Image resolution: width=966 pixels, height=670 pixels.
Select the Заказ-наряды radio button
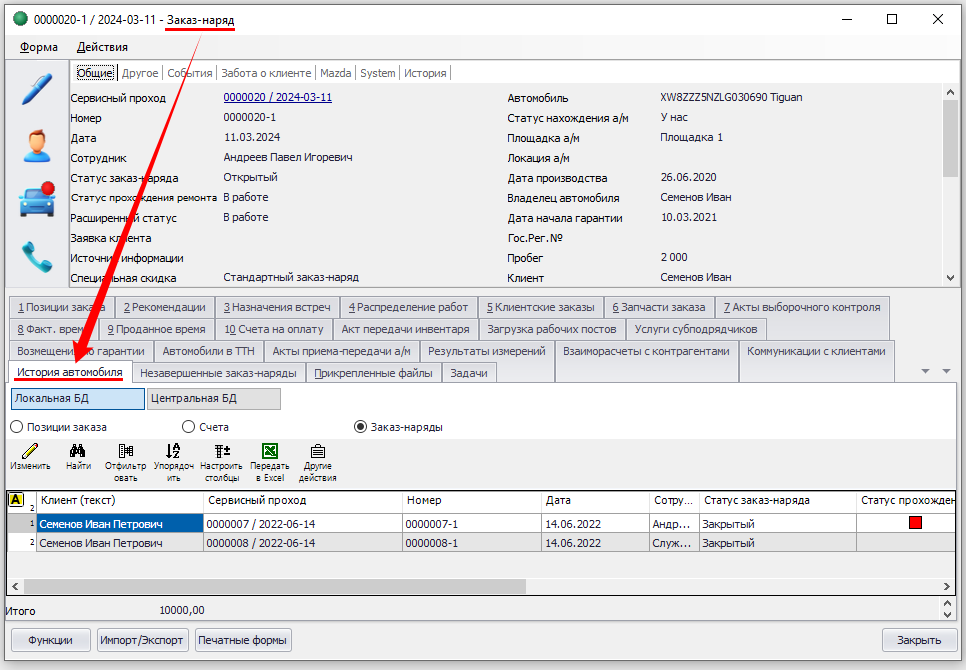[x=361, y=427]
